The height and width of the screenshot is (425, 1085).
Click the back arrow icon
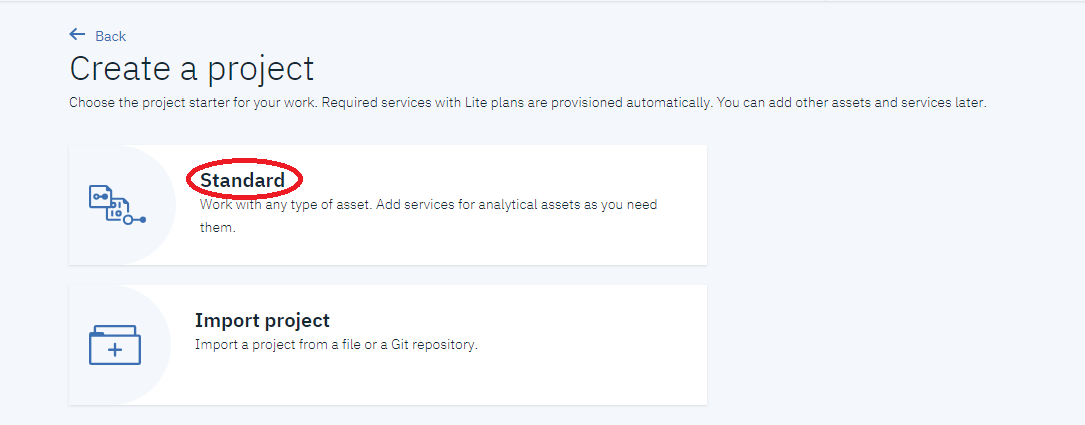[x=78, y=35]
